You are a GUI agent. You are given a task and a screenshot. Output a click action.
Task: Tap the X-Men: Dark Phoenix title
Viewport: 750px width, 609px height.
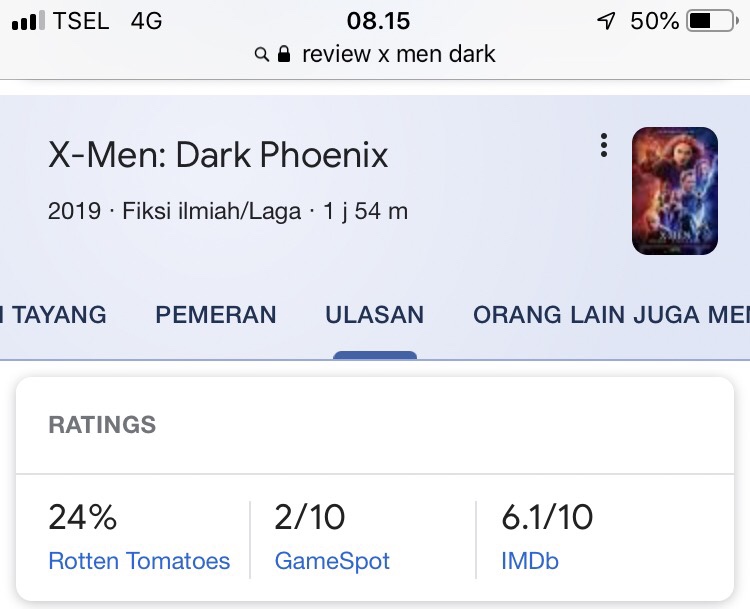(218, 155)
